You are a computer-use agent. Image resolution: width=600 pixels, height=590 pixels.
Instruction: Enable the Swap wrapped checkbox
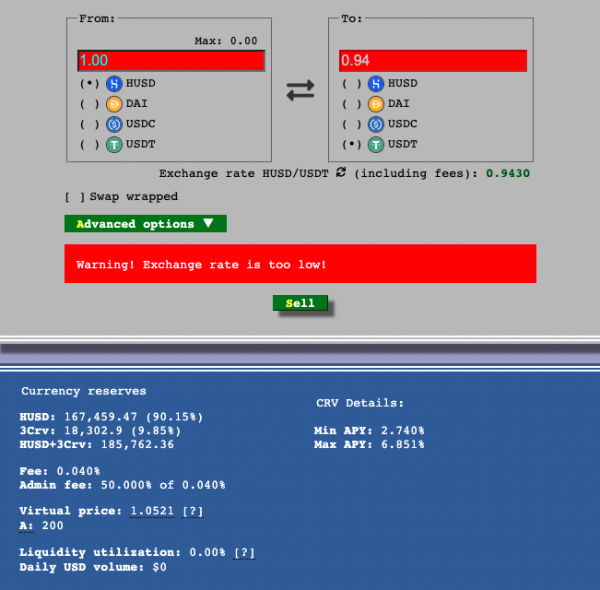pos(75,197)
